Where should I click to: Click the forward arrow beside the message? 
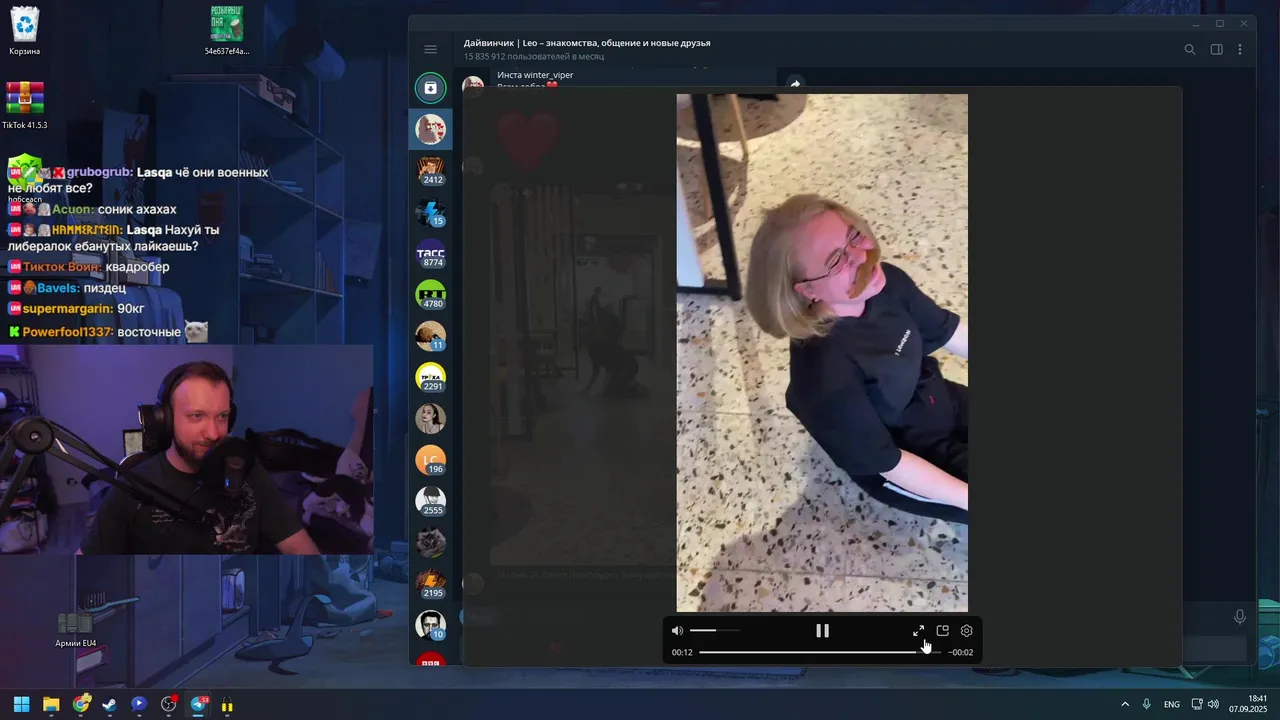click(x=795, y=85)
